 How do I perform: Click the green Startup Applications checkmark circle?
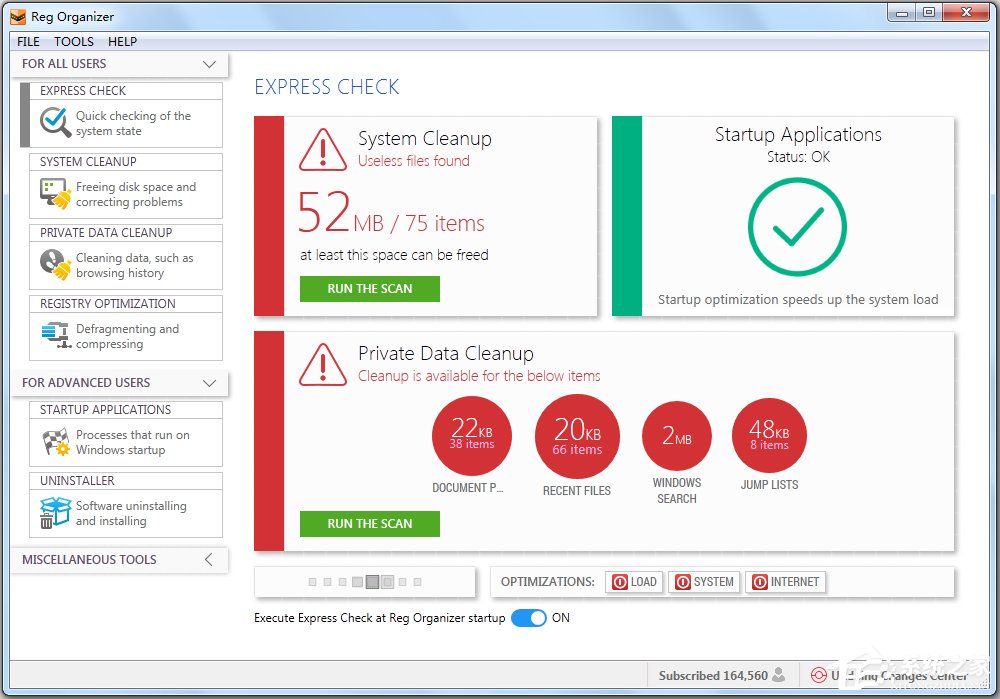point(797,227)
